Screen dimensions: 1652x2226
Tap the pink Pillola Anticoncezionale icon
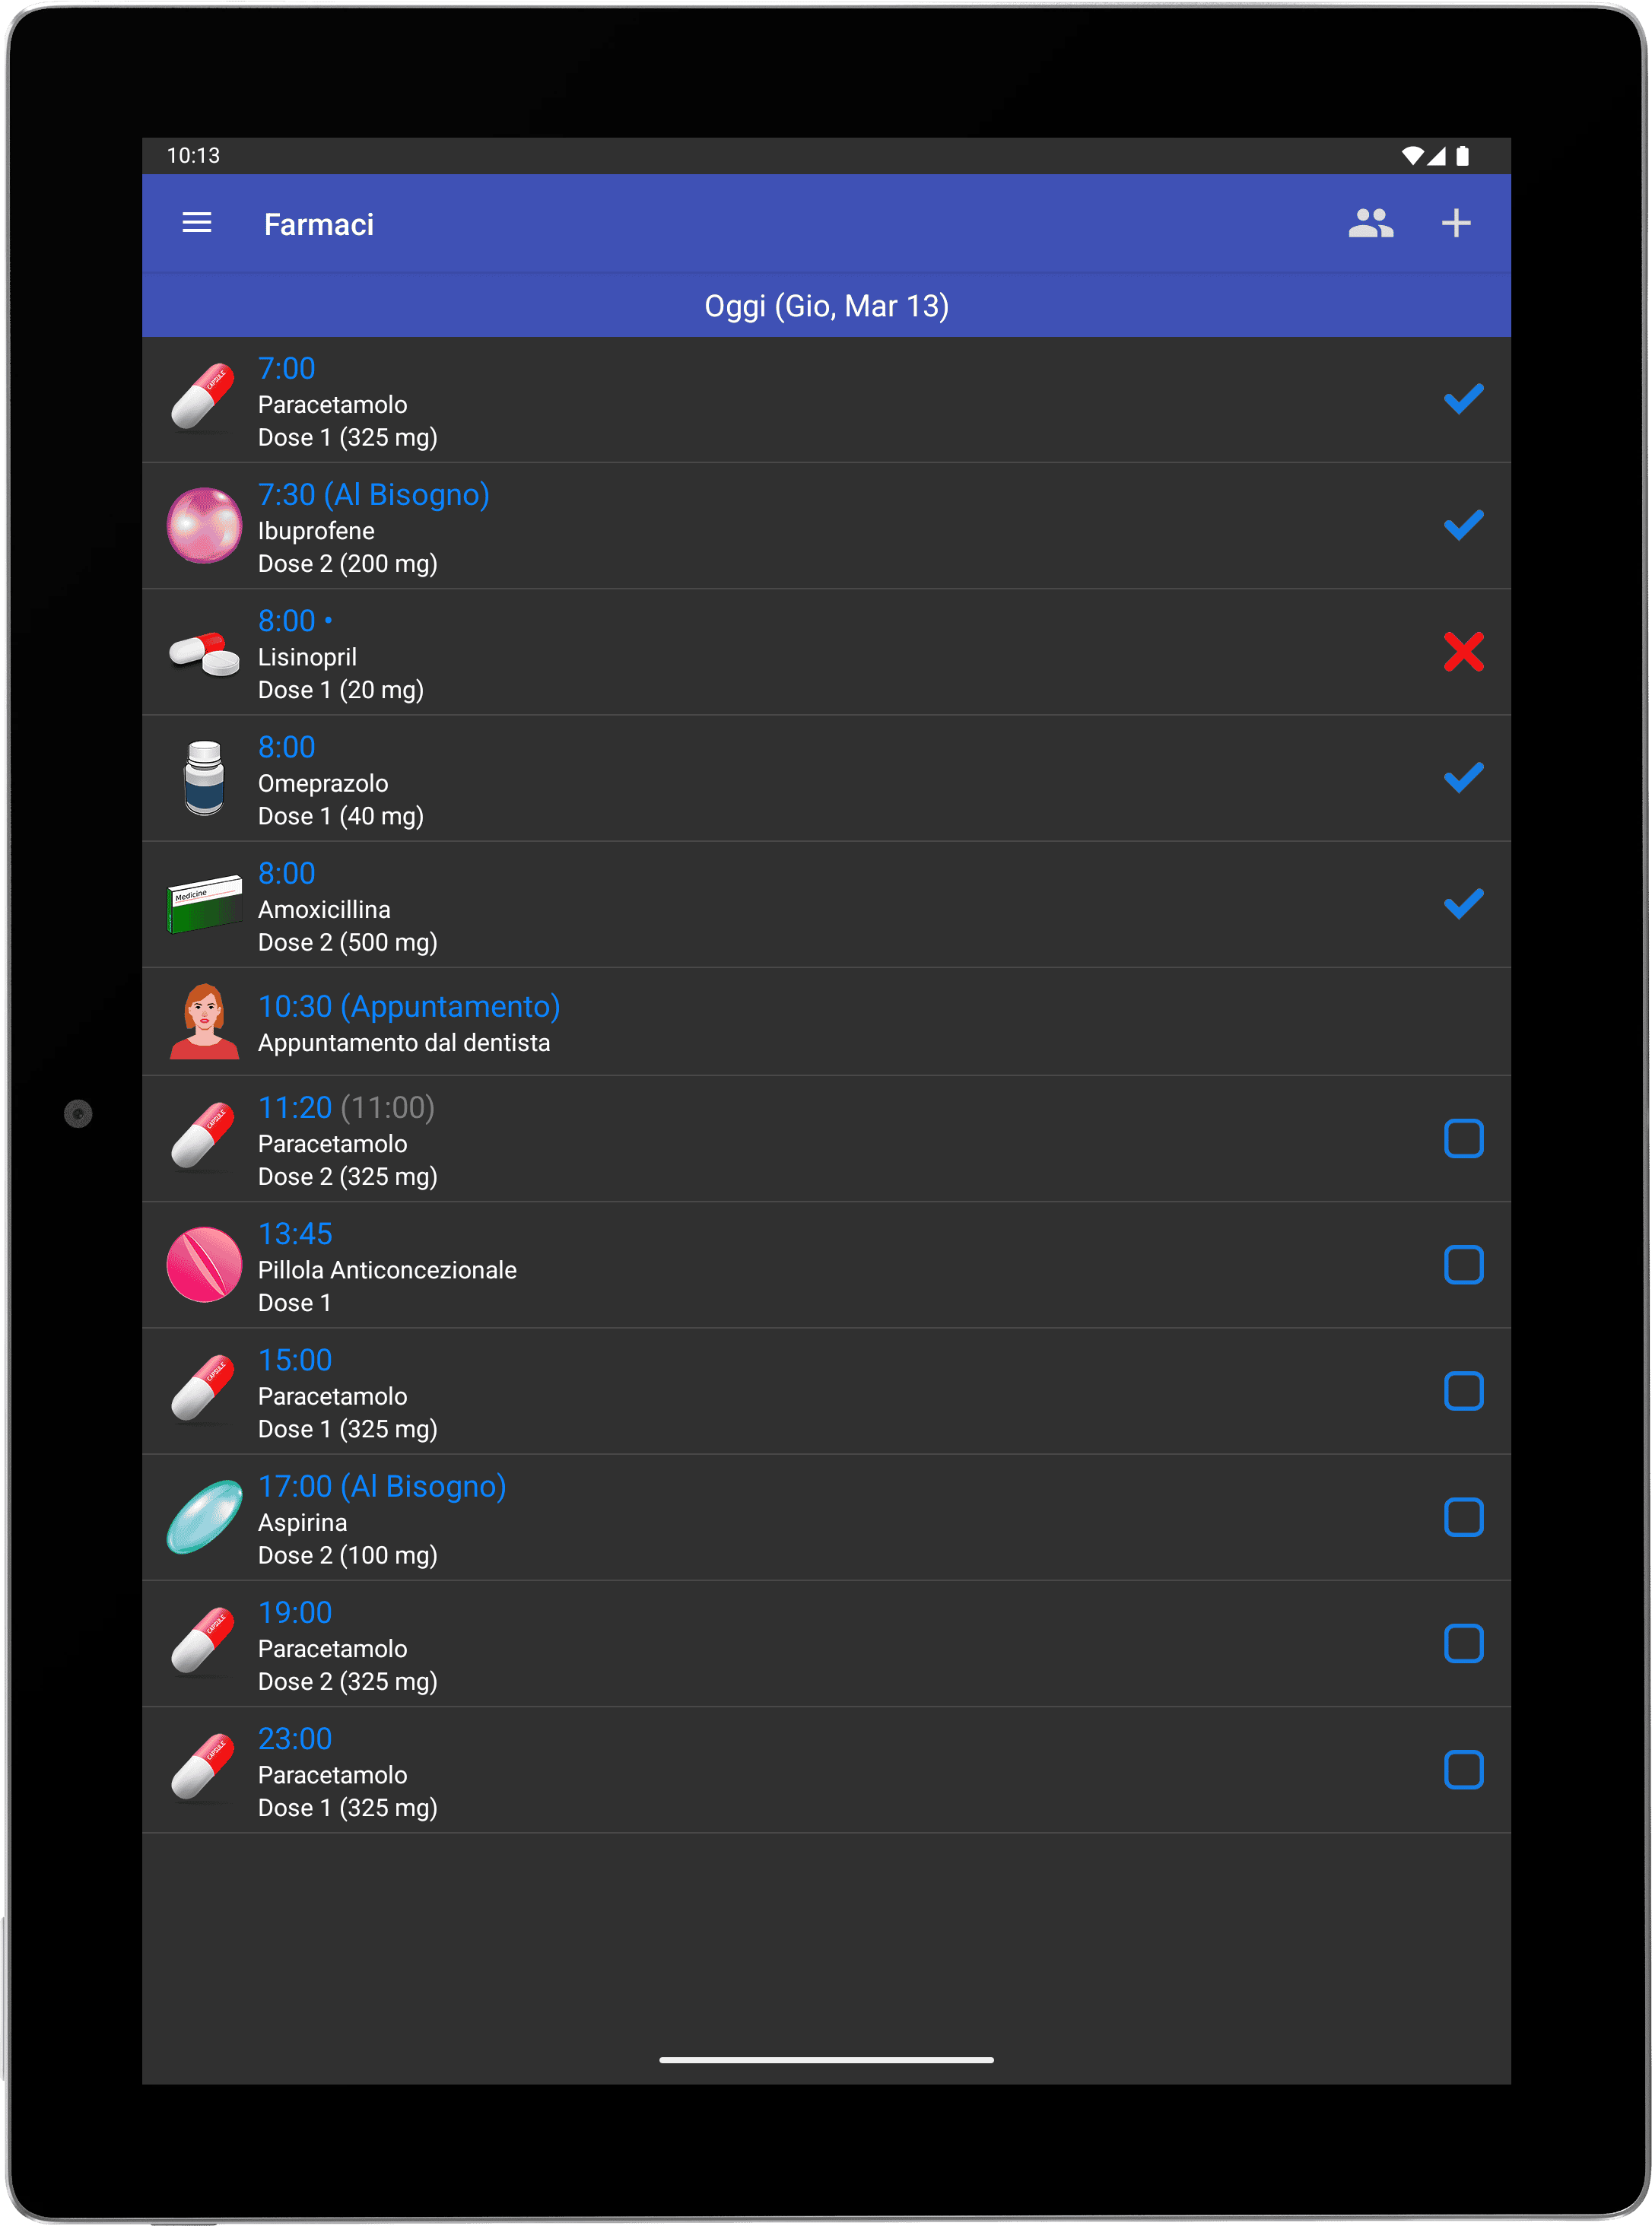point(204,1265)
